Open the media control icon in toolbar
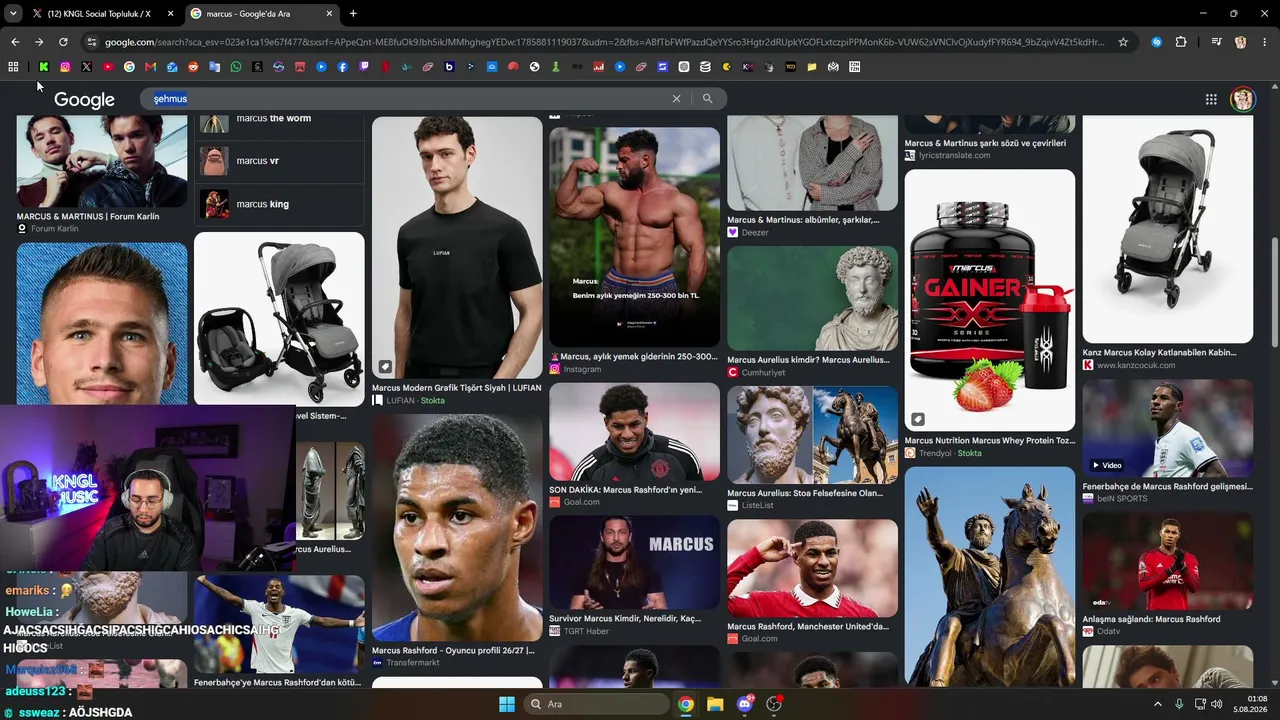 [x=1216, y=42]
